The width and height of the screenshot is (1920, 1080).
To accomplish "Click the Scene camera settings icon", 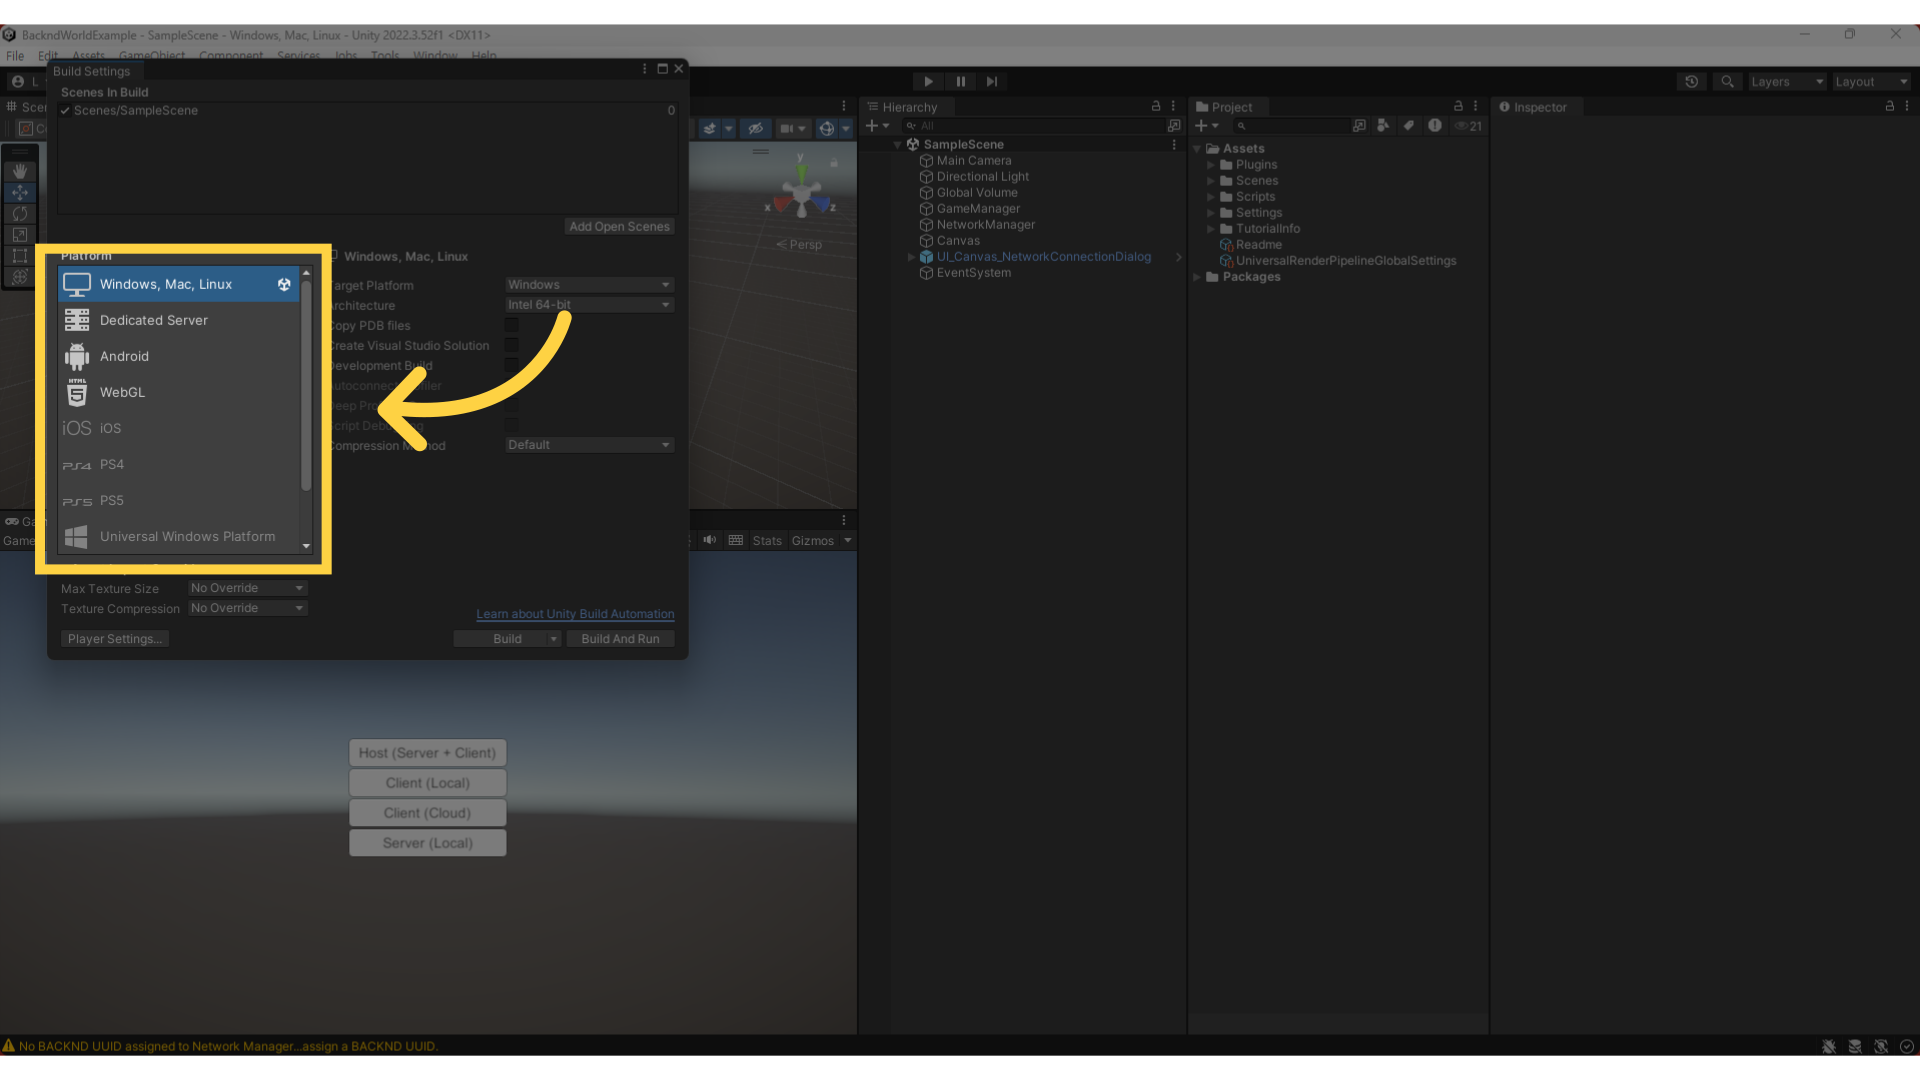I will pyautogui.click(x=792, y=128).
